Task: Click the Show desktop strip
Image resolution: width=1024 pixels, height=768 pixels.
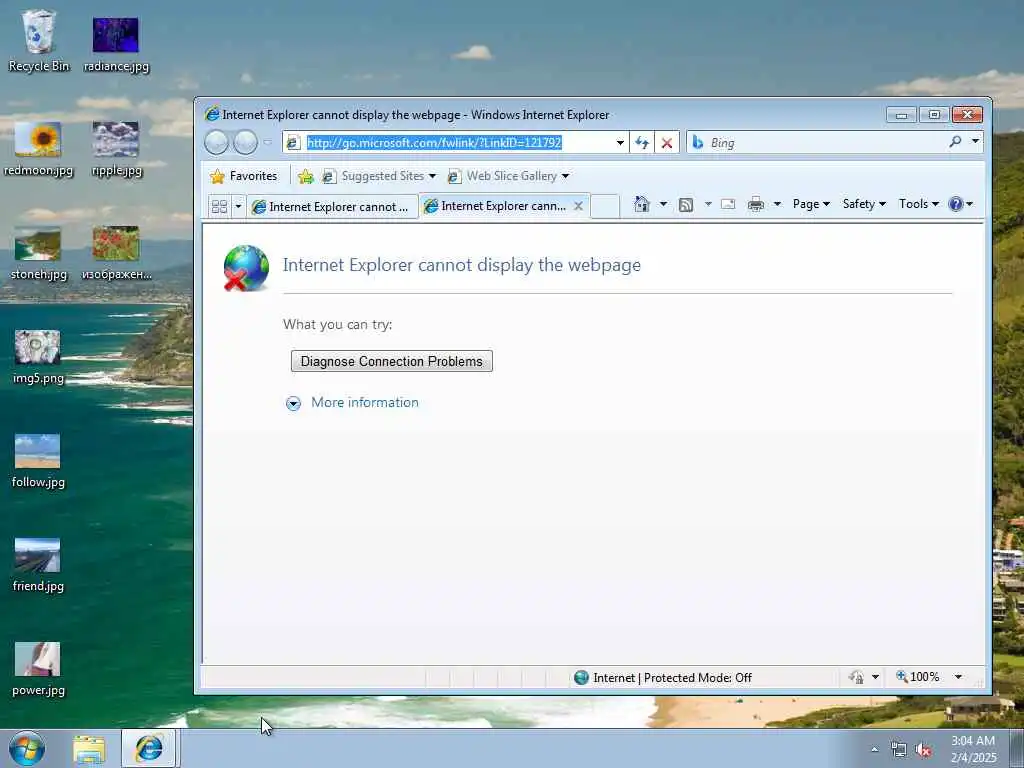Action: [x=1017, y=748]
